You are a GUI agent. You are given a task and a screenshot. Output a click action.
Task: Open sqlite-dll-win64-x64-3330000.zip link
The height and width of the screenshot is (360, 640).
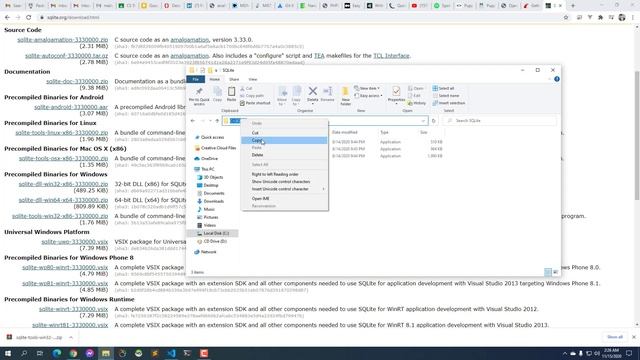pyautogui.click(x=63, y=200)
